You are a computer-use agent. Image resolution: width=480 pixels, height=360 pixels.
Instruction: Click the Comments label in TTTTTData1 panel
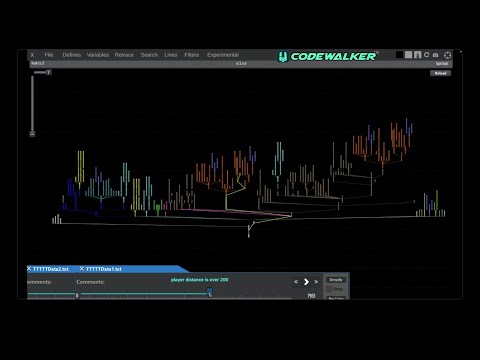point(90,282)
